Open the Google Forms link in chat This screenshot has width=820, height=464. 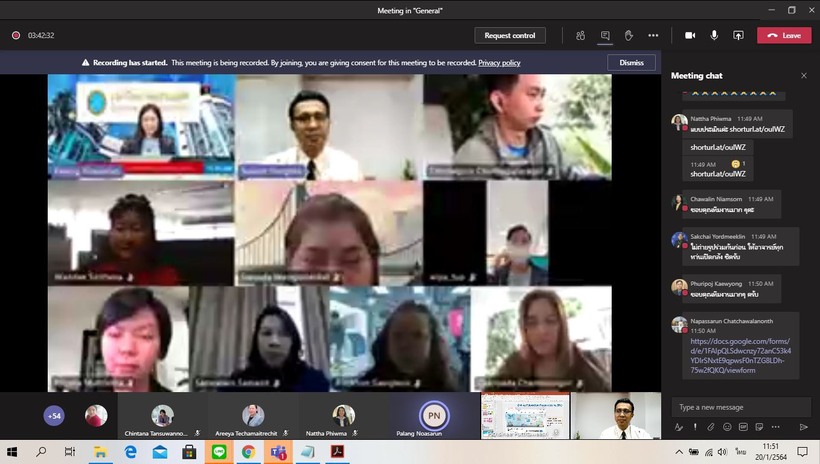click(740, 356)
